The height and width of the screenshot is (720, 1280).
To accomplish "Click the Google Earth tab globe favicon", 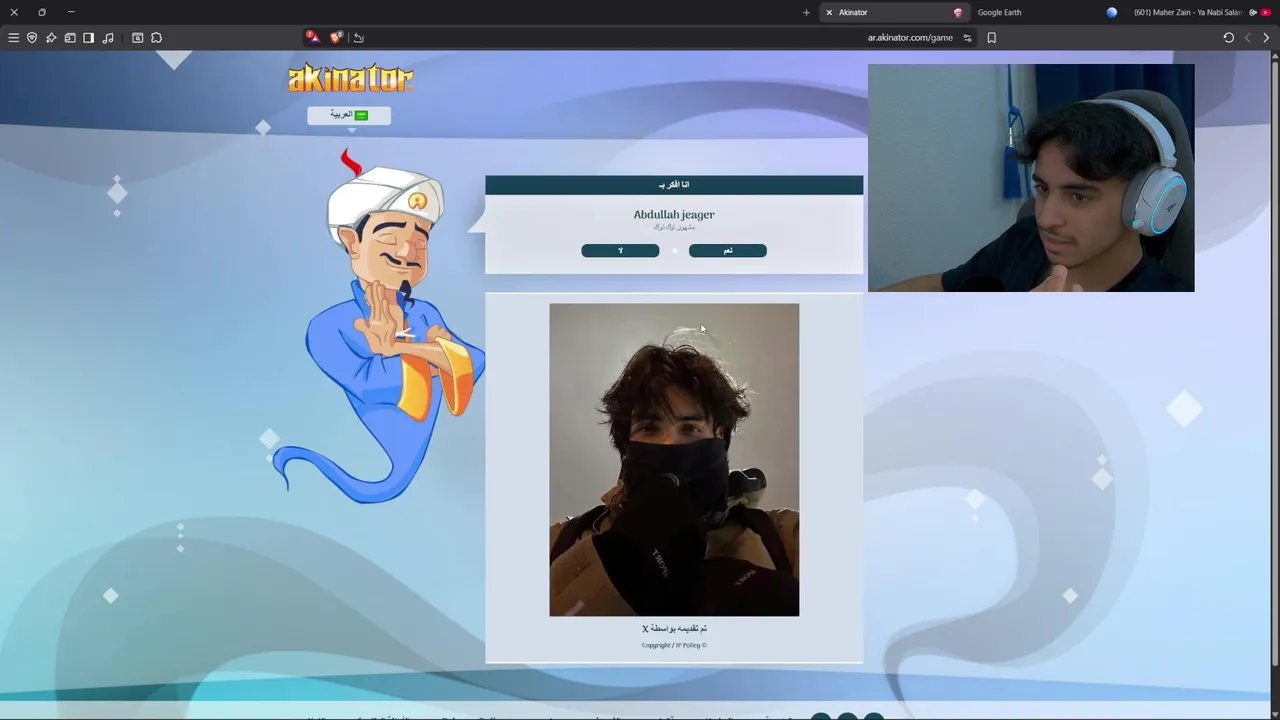I will [1112, 12].
